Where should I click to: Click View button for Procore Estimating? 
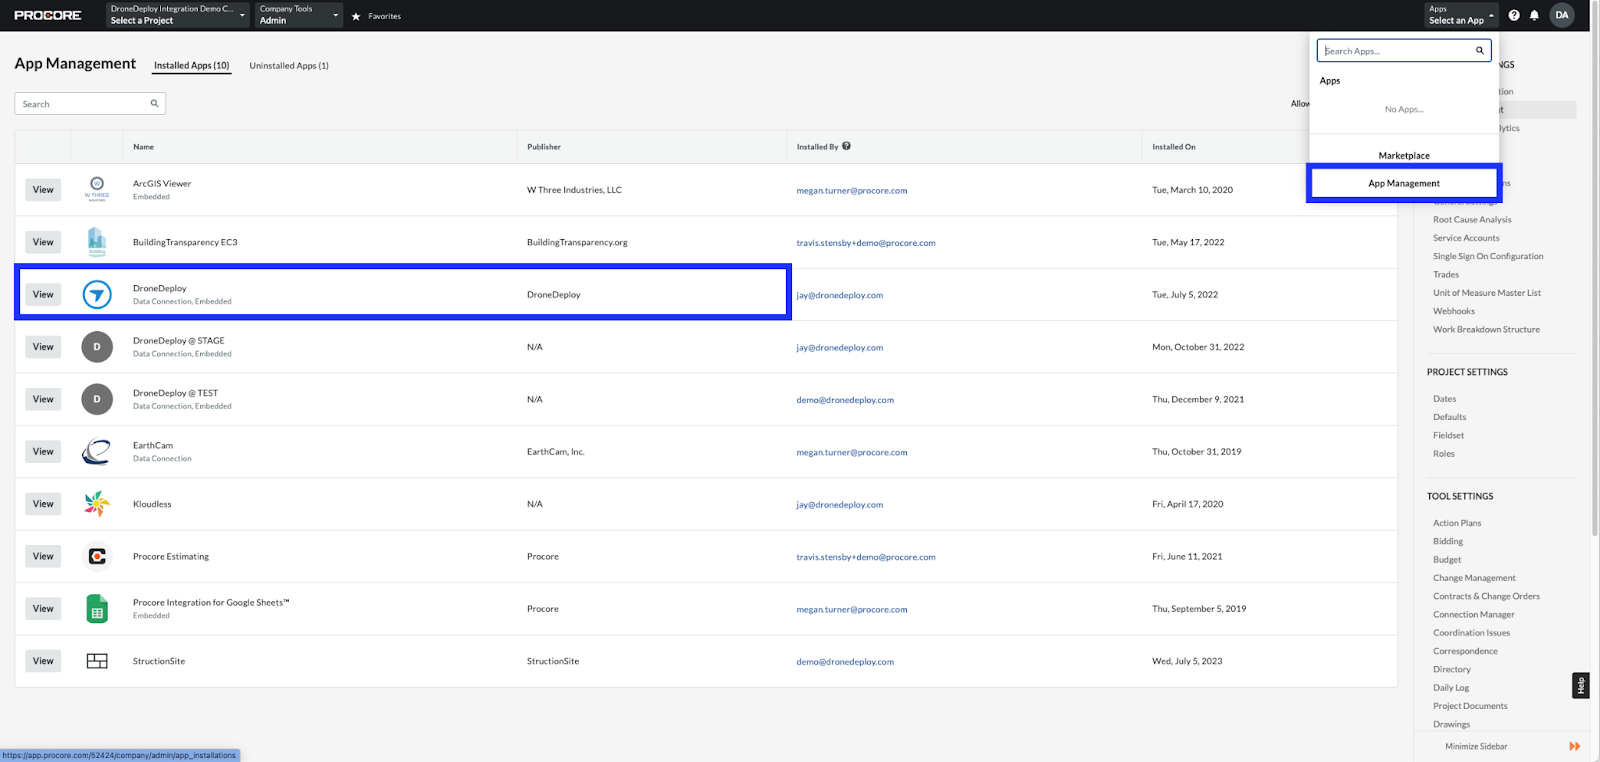click(43, 556)
